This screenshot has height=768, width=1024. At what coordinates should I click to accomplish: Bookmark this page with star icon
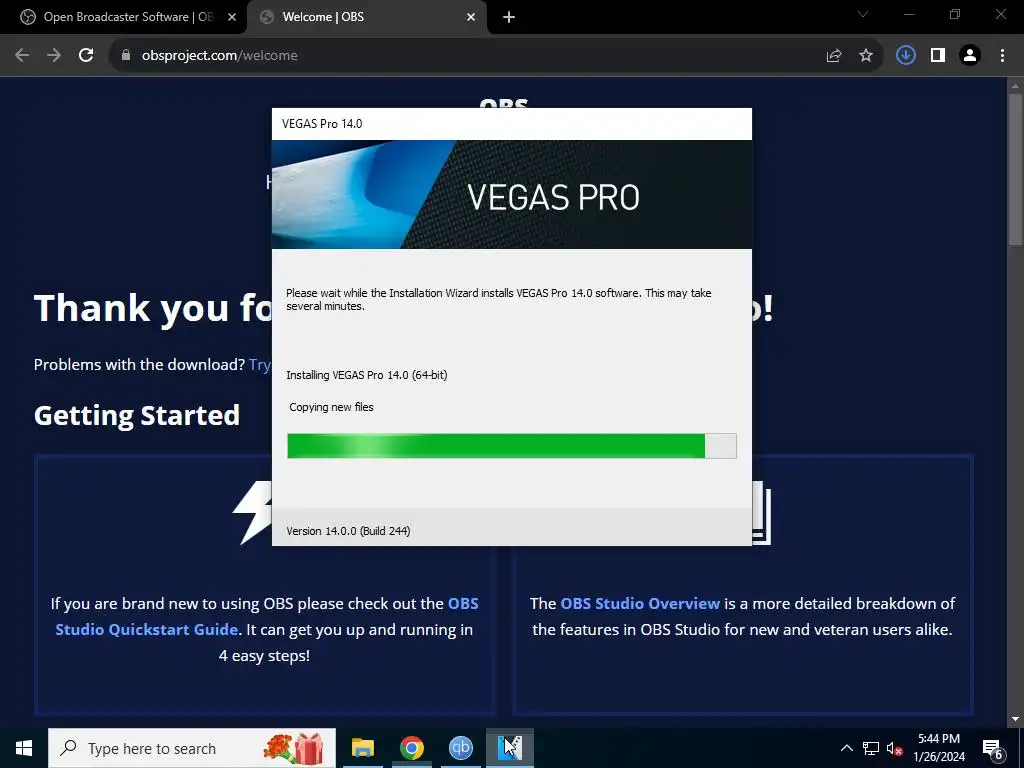(x=866, y=56)
